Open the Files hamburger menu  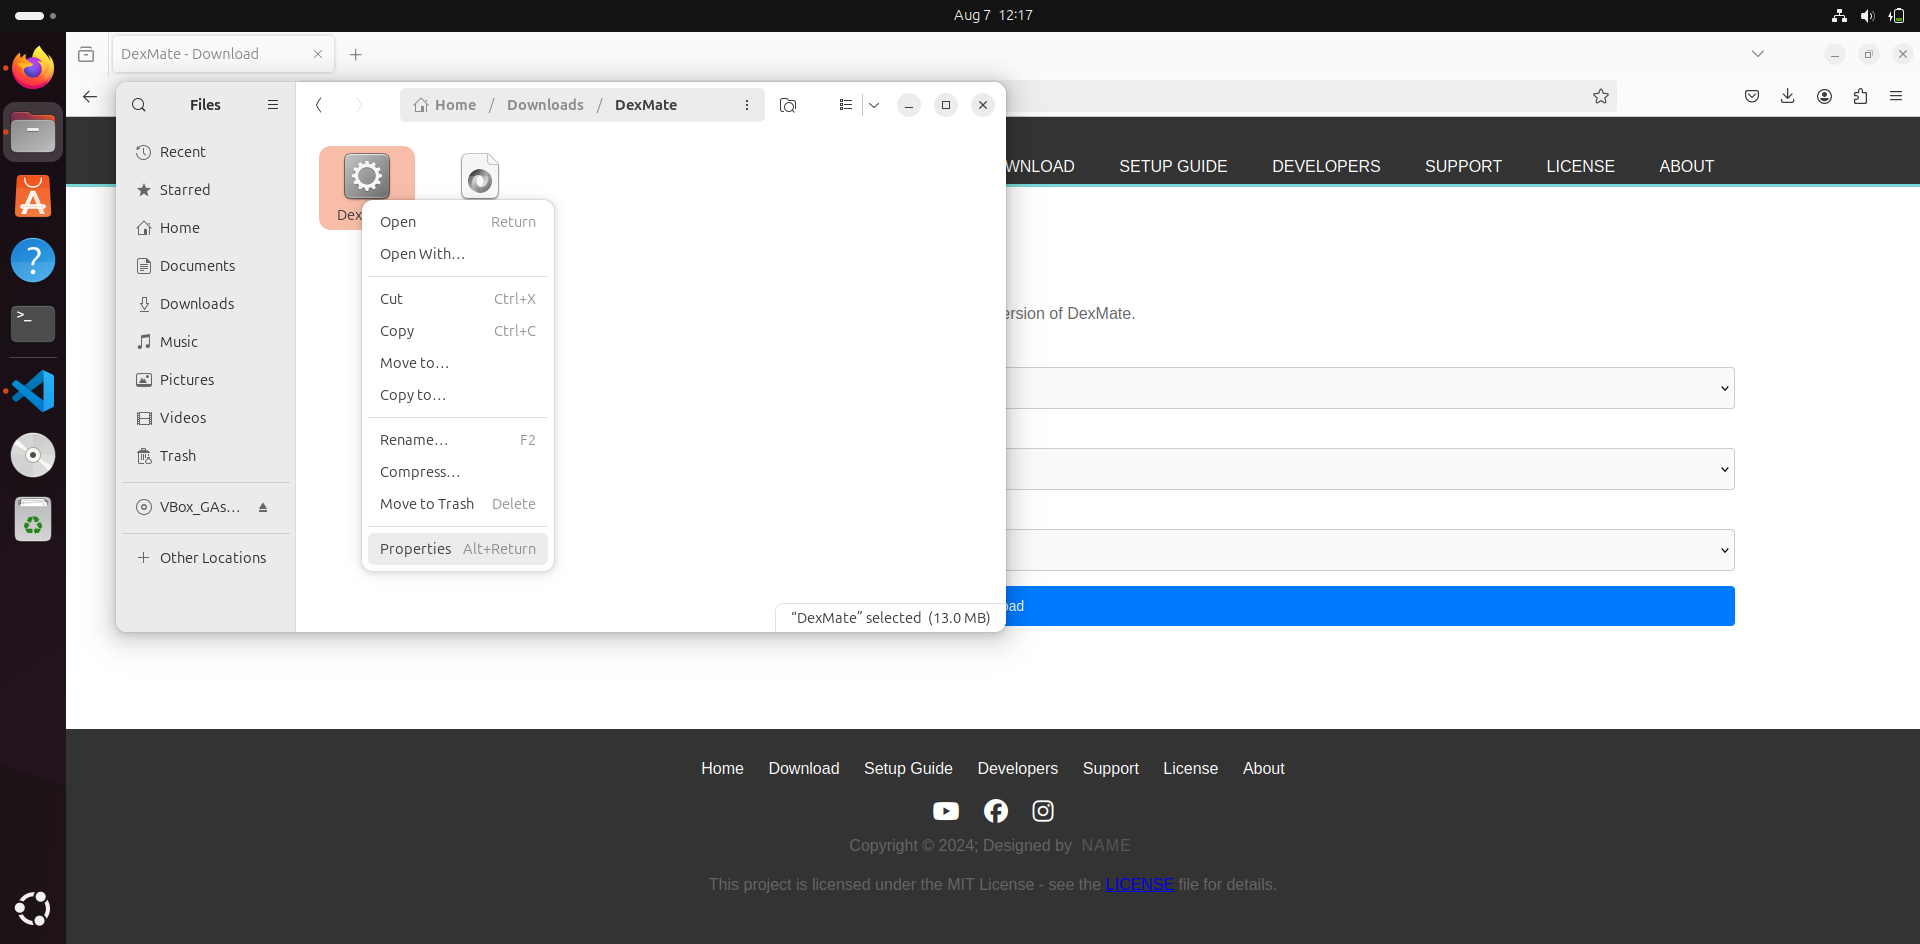(273, 105)
